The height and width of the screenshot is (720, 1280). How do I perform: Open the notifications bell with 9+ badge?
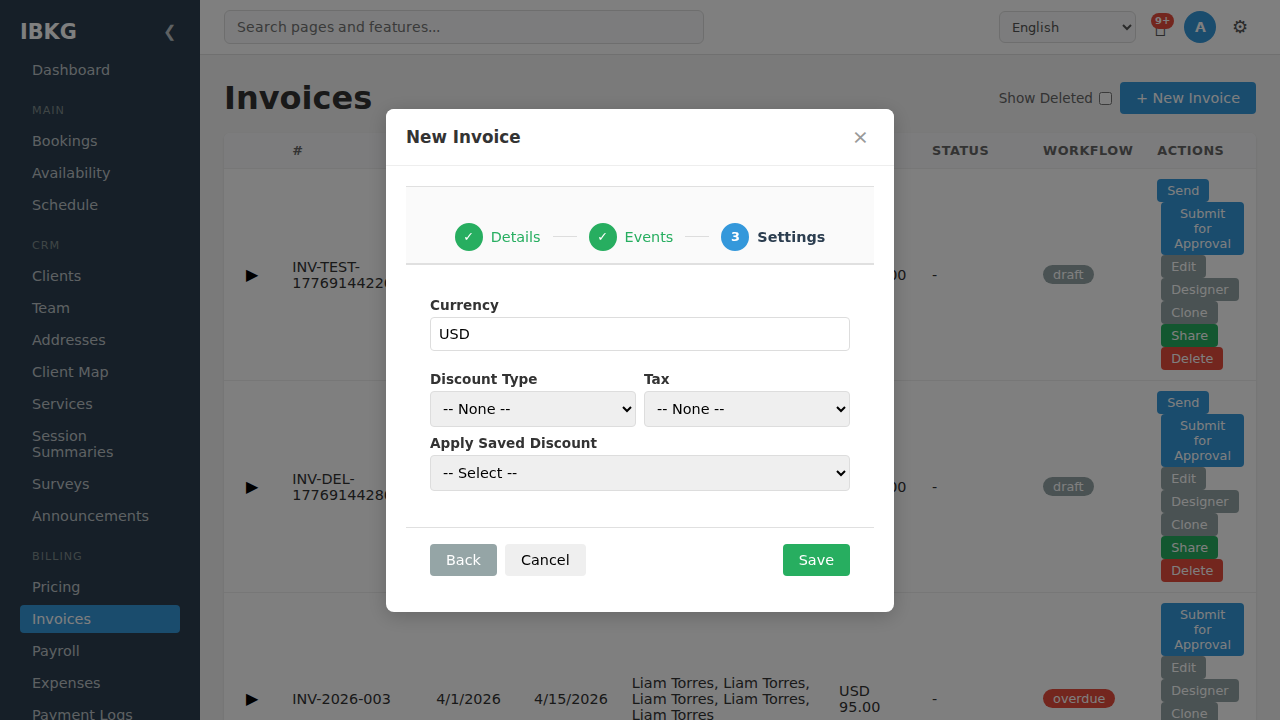(1160, 27)
